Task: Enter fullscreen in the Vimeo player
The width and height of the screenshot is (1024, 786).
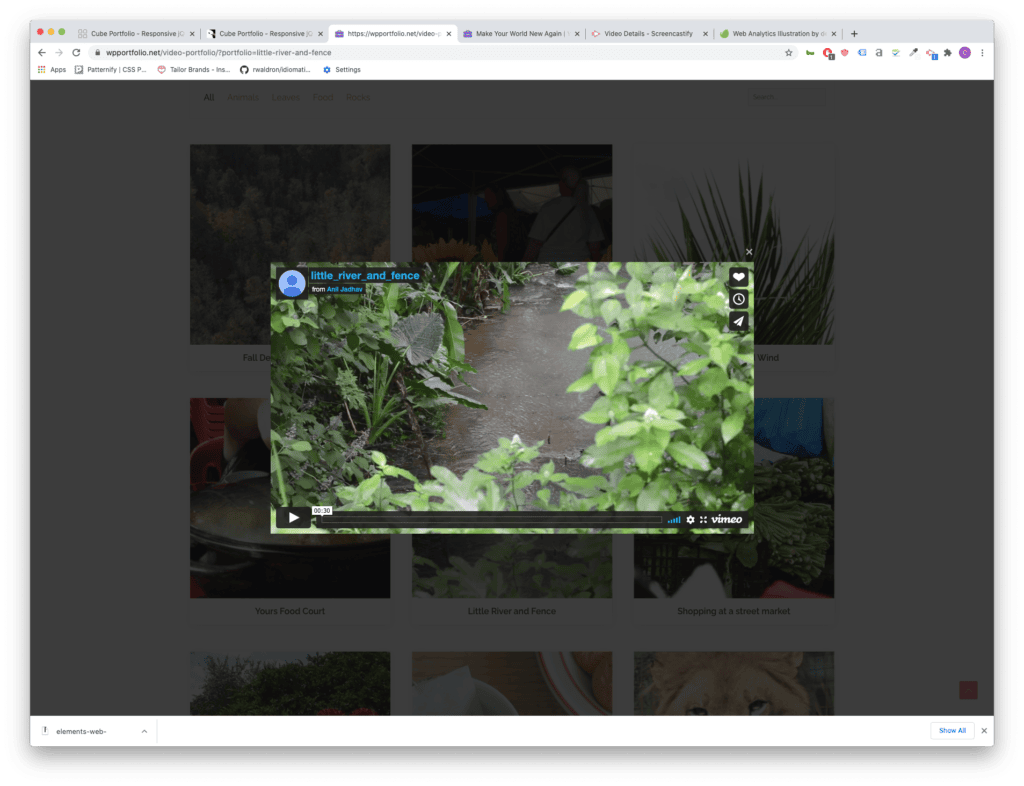Action: 703,520
